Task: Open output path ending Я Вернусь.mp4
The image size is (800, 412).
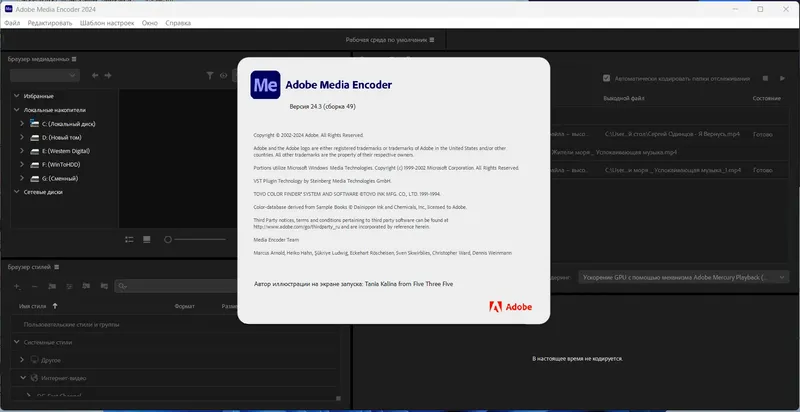Action: [672, 134]
